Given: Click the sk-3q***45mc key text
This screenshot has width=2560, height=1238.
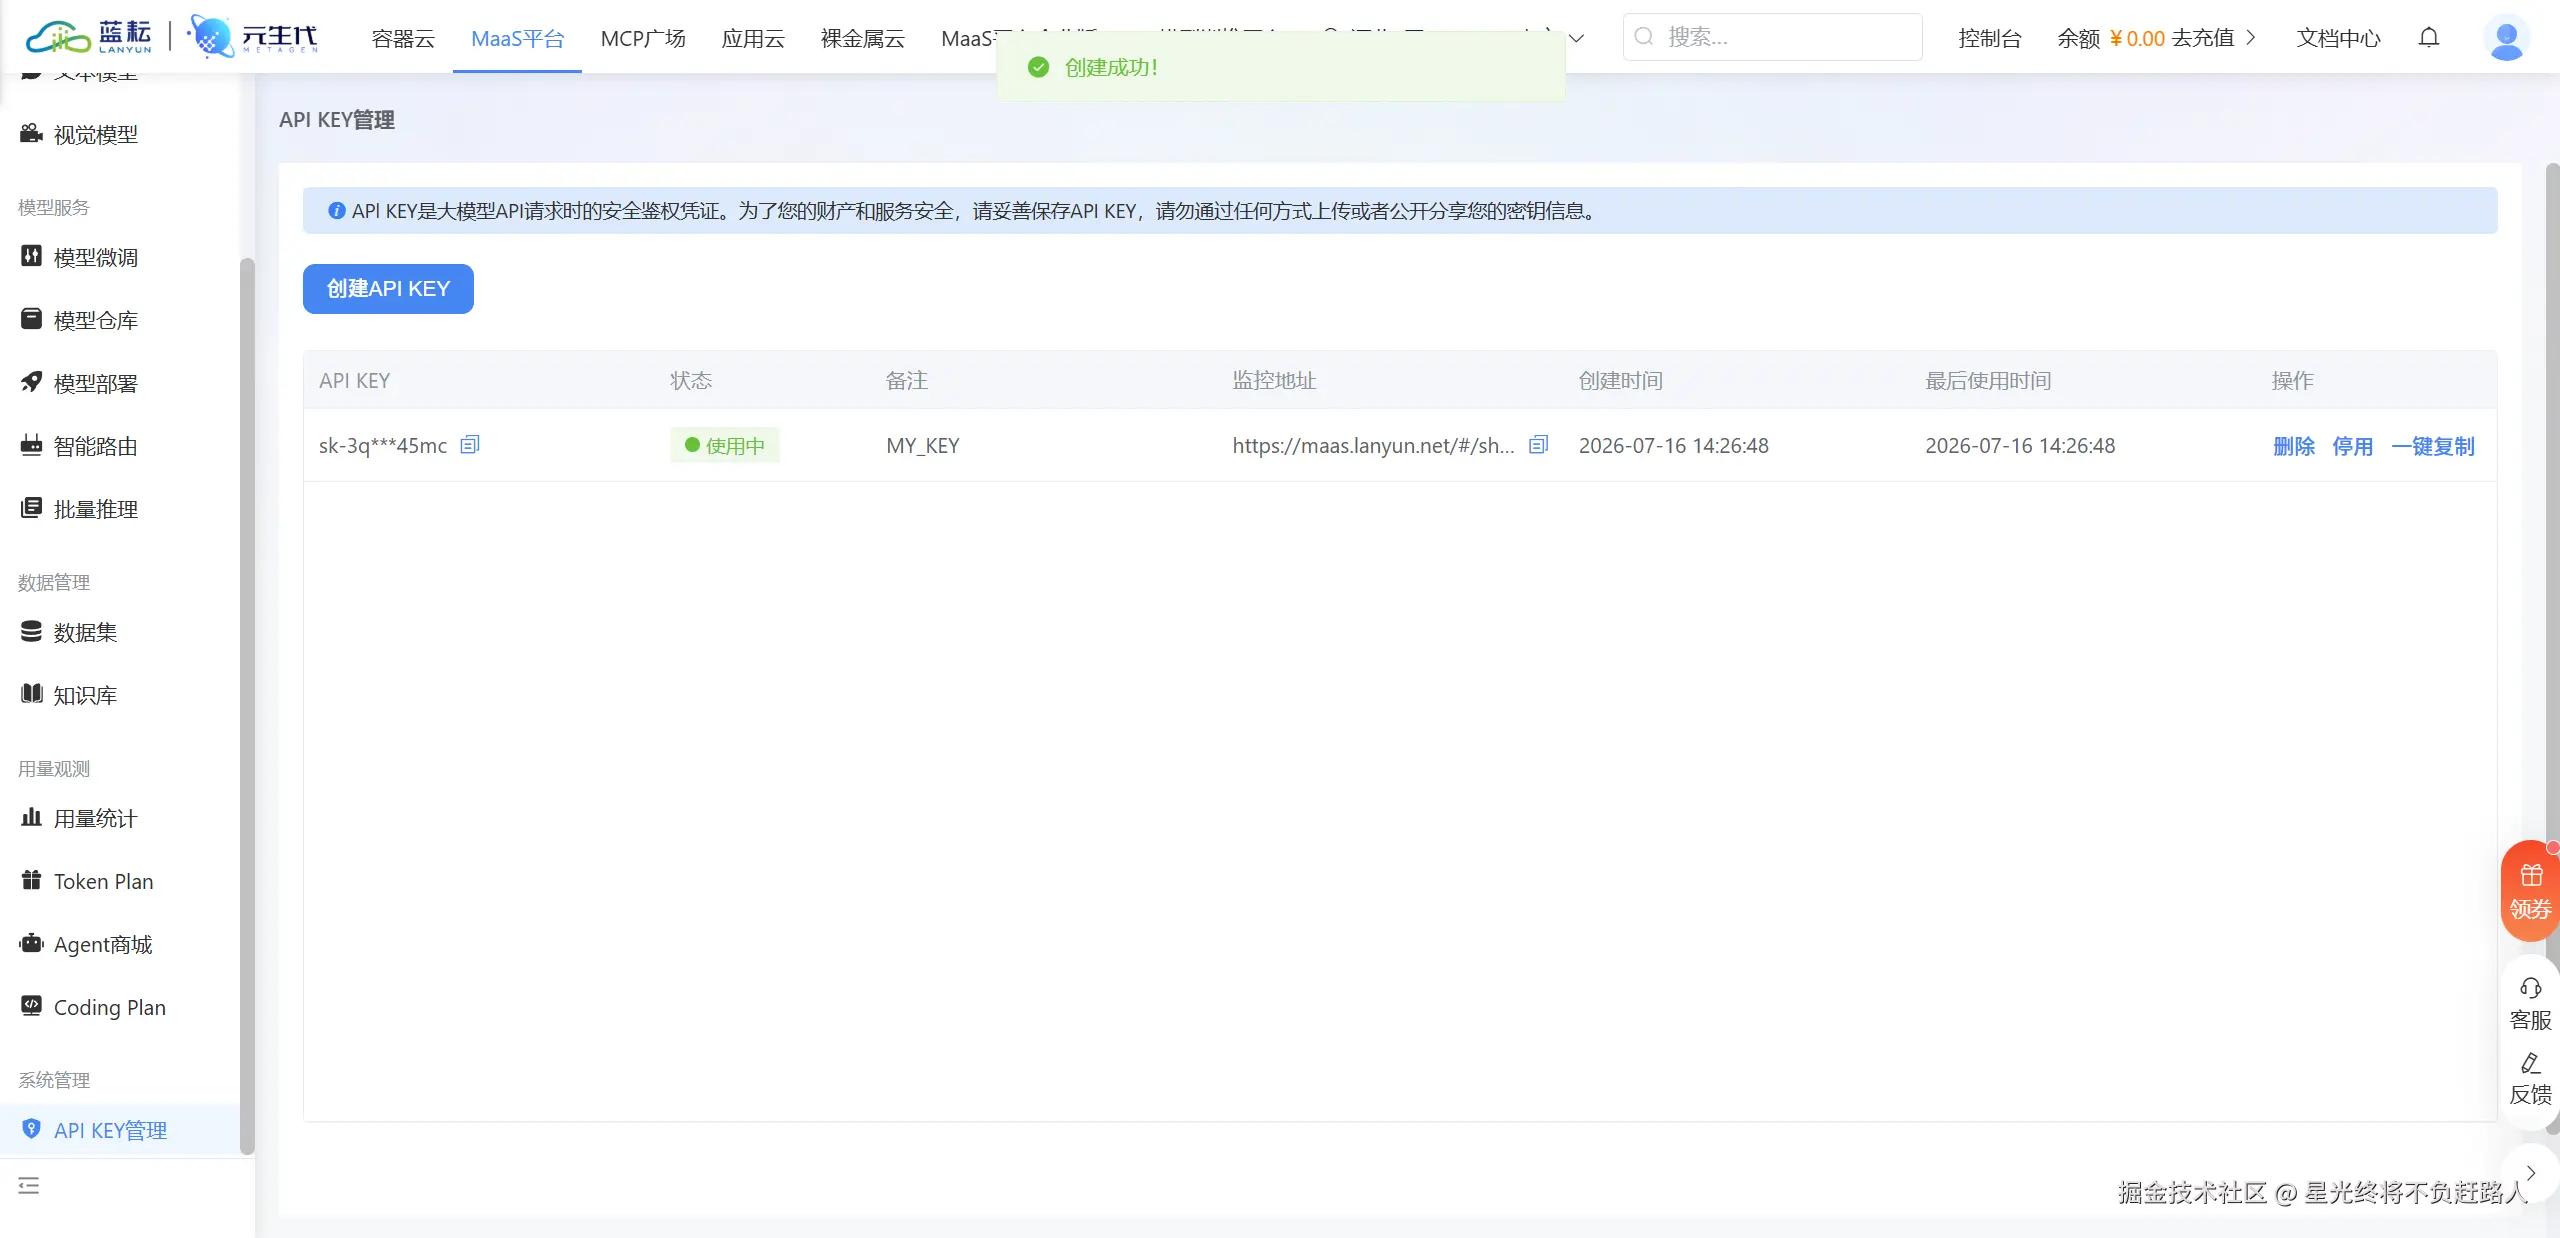Looking at the screenshot, I should tap(383, 446).
